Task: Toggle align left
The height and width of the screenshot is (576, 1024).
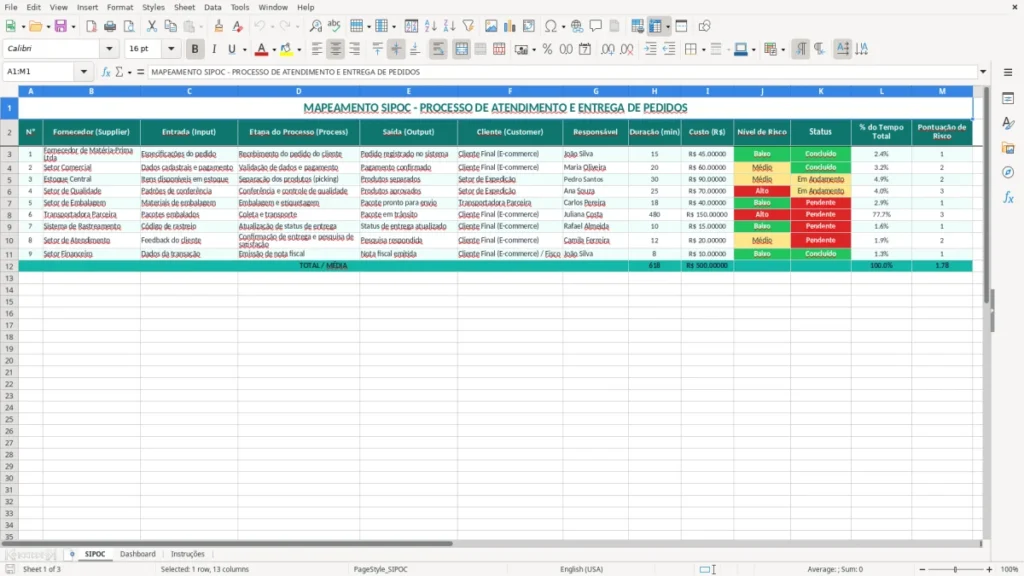Action: (x=317, y=49)
